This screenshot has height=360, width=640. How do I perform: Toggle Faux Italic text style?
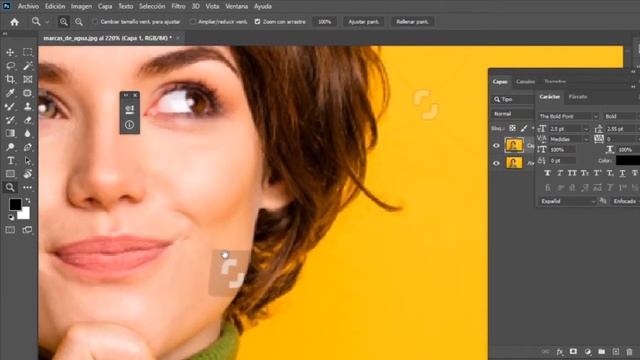pyautogui.click(x=560, y=173)
